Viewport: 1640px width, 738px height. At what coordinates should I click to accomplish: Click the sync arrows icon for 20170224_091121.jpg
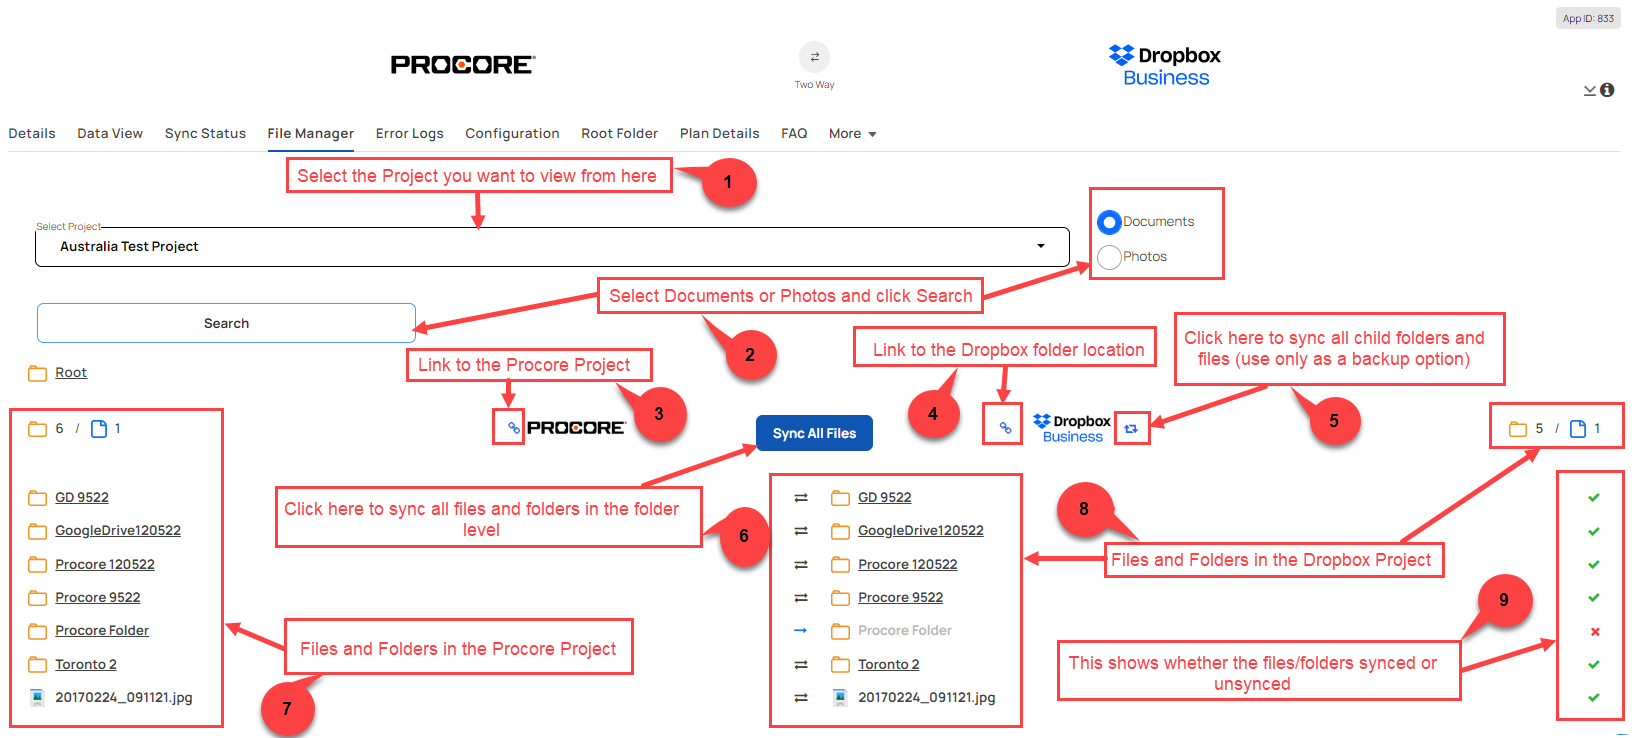click(x=801, y=698)
